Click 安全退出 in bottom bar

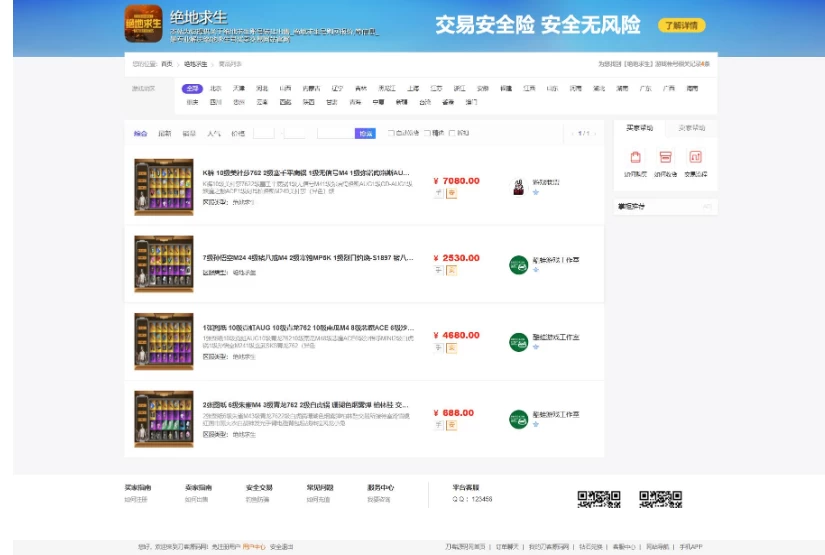tap(281, 547)
